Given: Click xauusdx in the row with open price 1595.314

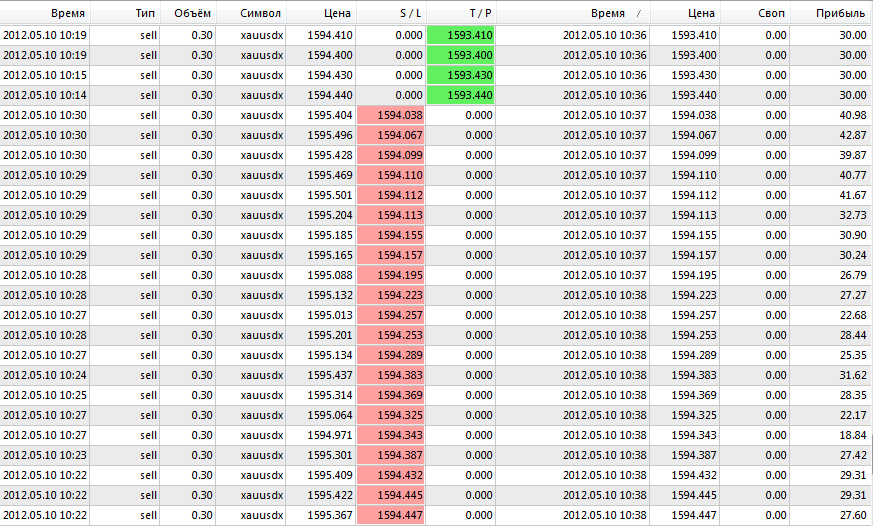Looking at the screenshot, I should click(262, 395).
